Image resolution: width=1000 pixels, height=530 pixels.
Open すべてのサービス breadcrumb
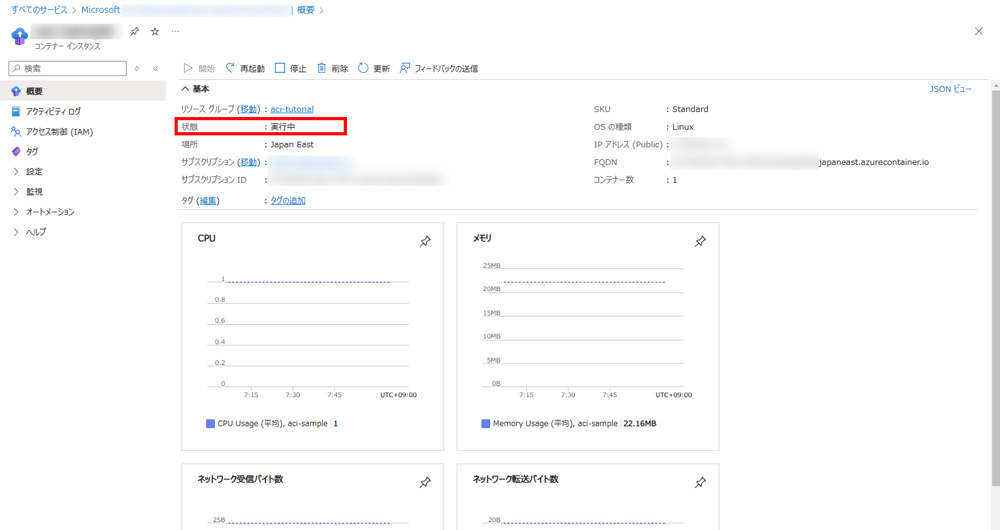[x=39, y=10]
